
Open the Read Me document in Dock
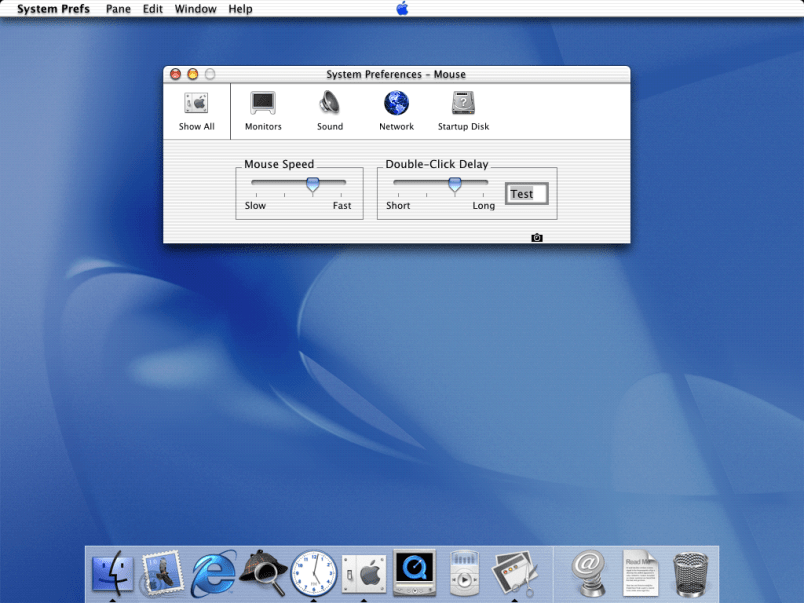(x=641, y=573)
